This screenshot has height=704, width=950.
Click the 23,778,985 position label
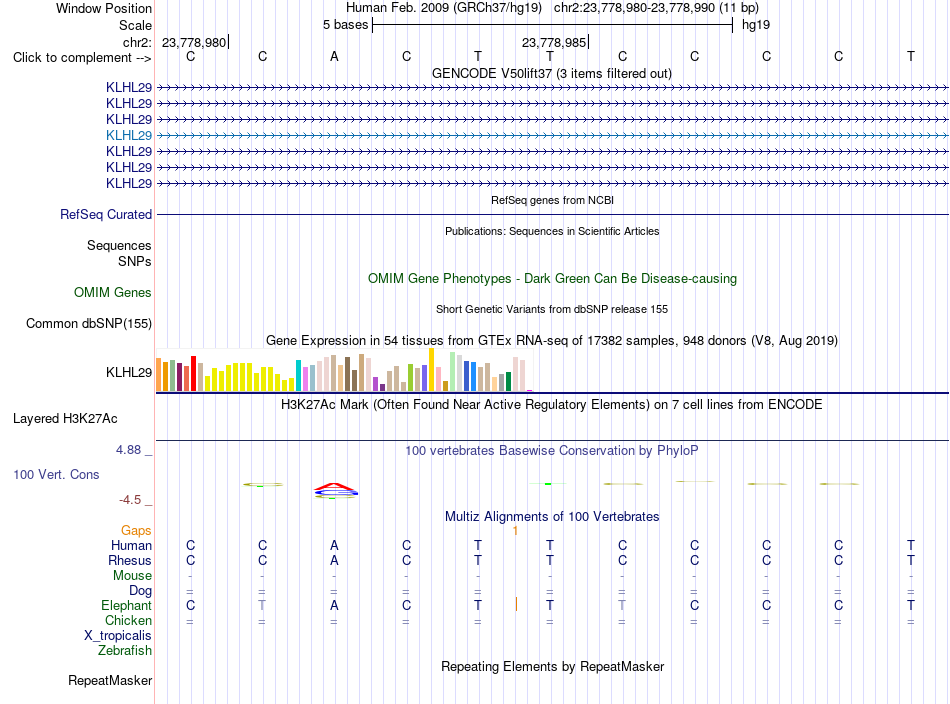coord(554,42)
